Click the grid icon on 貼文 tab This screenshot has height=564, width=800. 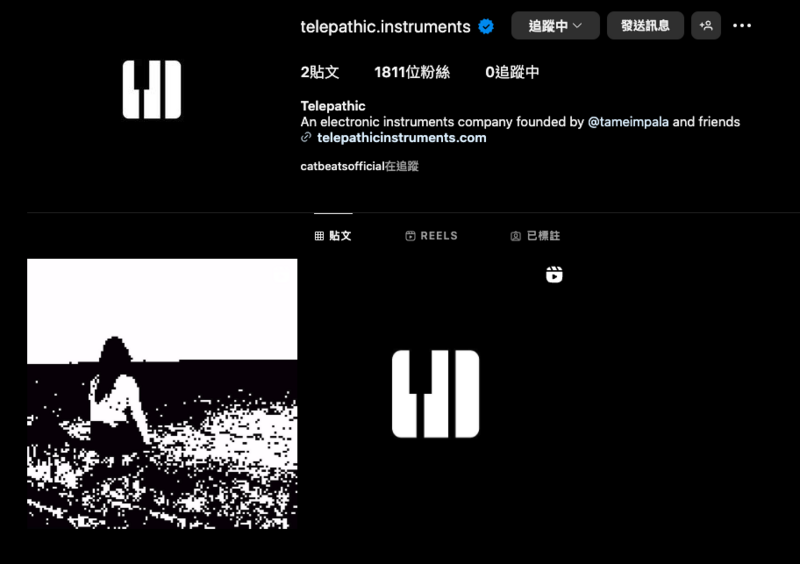pyautogui.click(x=319, y=236)
